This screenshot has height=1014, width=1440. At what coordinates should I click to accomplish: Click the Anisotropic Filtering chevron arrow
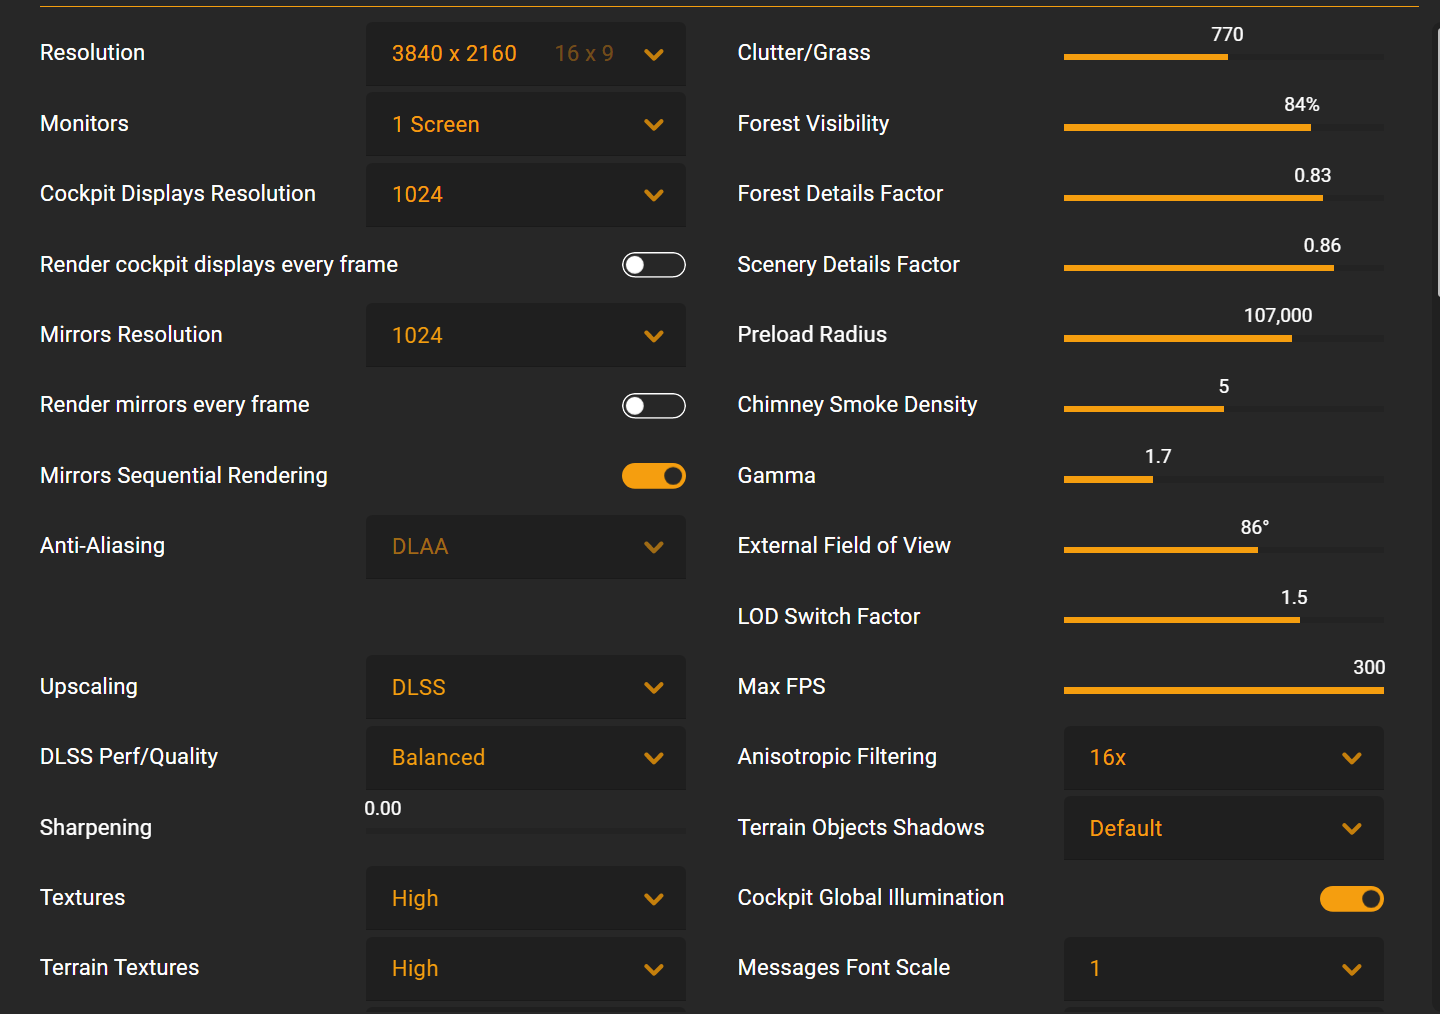(x=1352, y=758)
